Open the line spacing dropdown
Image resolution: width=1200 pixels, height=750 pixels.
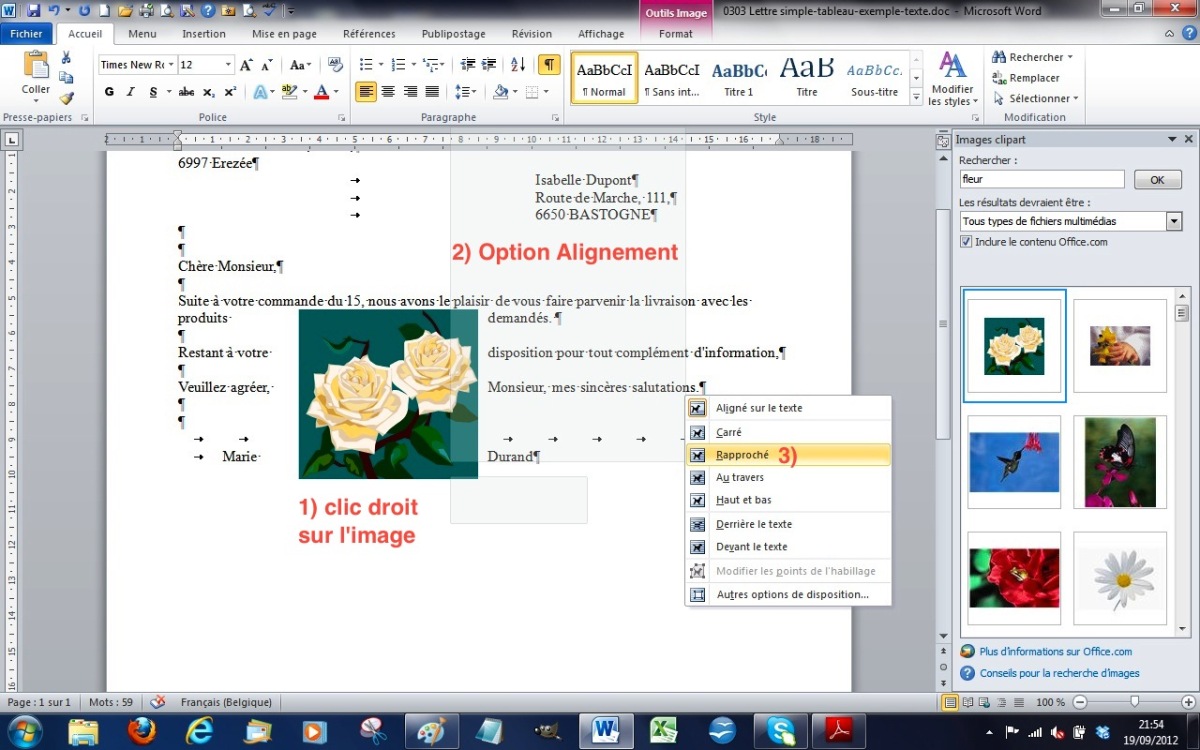click(466, 92)
